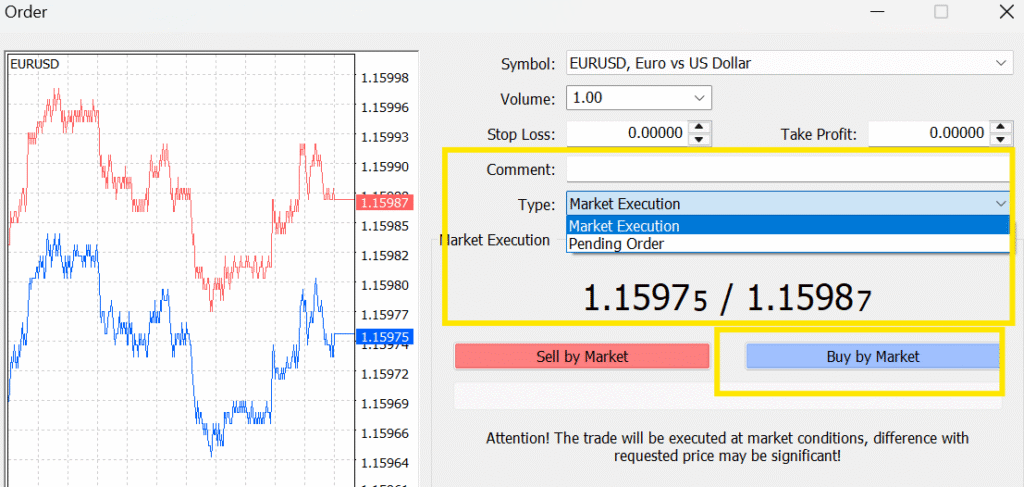Image resolution: width=1024 pixels, height=487 pixels.
Task: Select Market Execution from Type list
Action: [625, 226]
